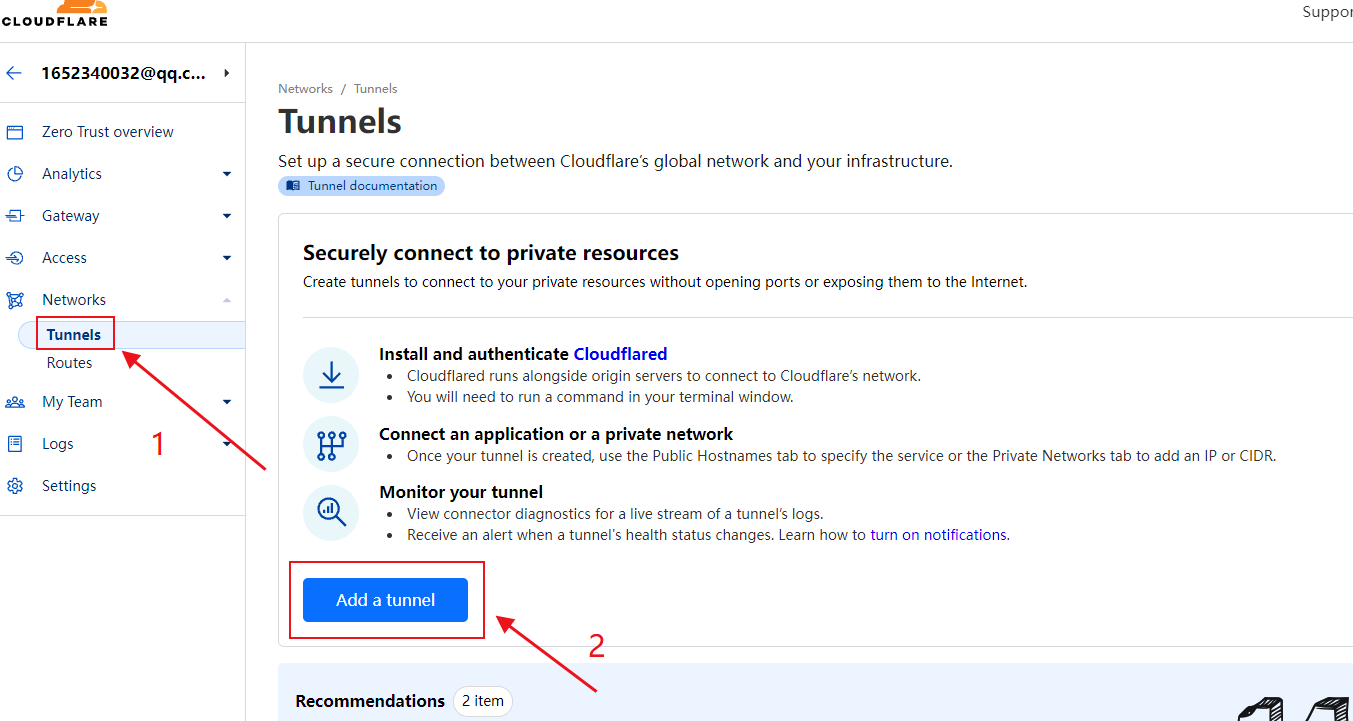1353x721 pixels.
Task: Click the Gateway icon
Action: (x=15, y=216)
